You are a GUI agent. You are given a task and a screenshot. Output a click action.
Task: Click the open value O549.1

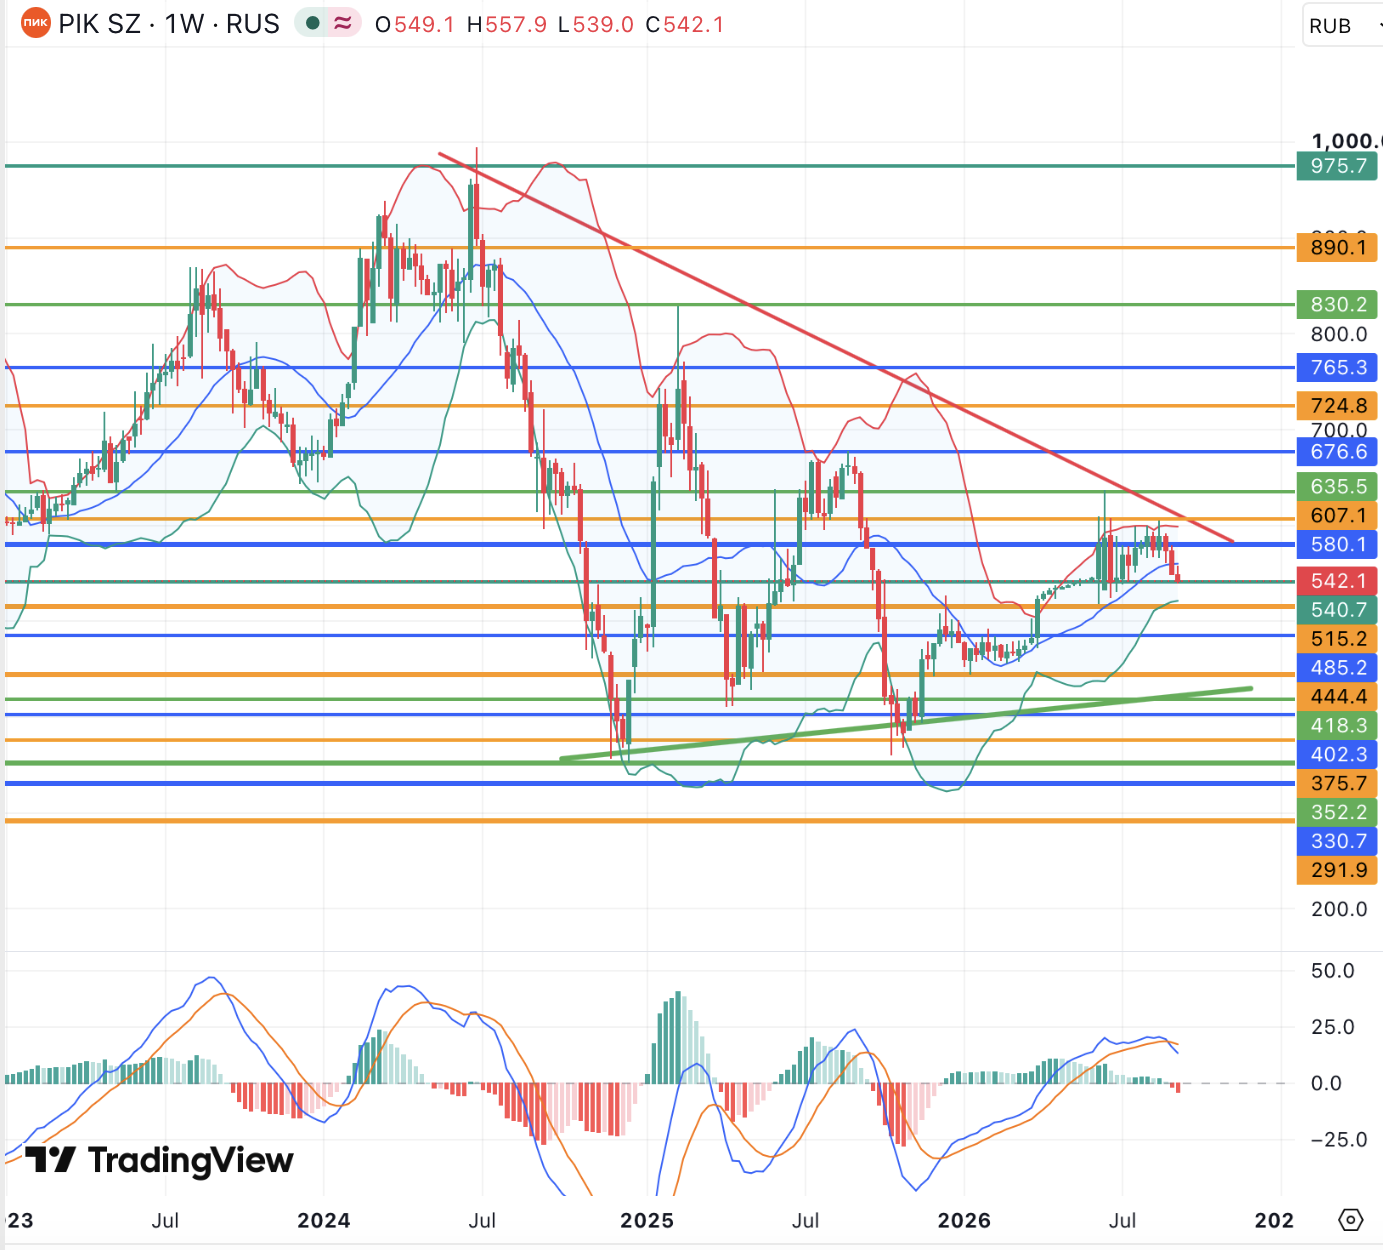tap(414, 24)
